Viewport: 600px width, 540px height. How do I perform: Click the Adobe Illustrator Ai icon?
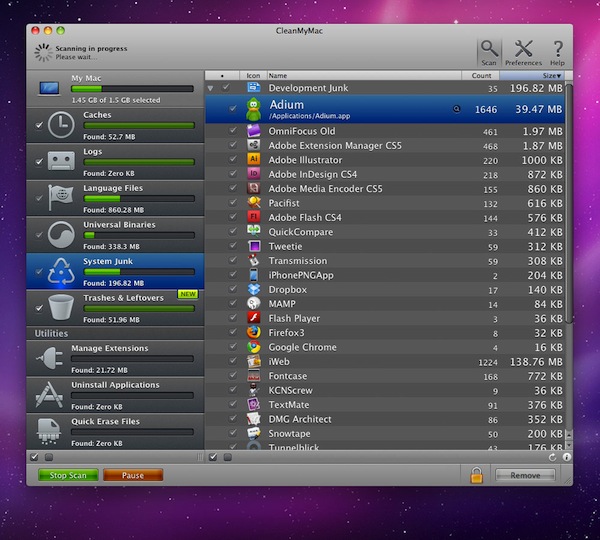click(x=253, y=160)
